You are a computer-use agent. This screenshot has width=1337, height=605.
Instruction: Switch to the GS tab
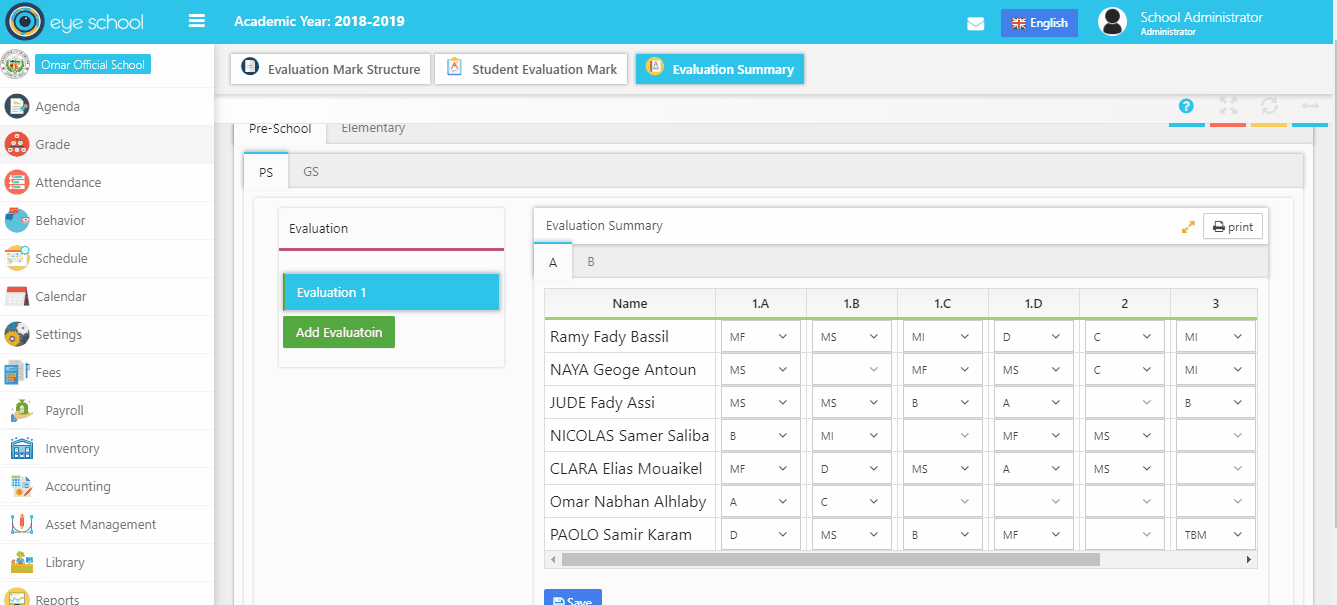click(311, 171)
